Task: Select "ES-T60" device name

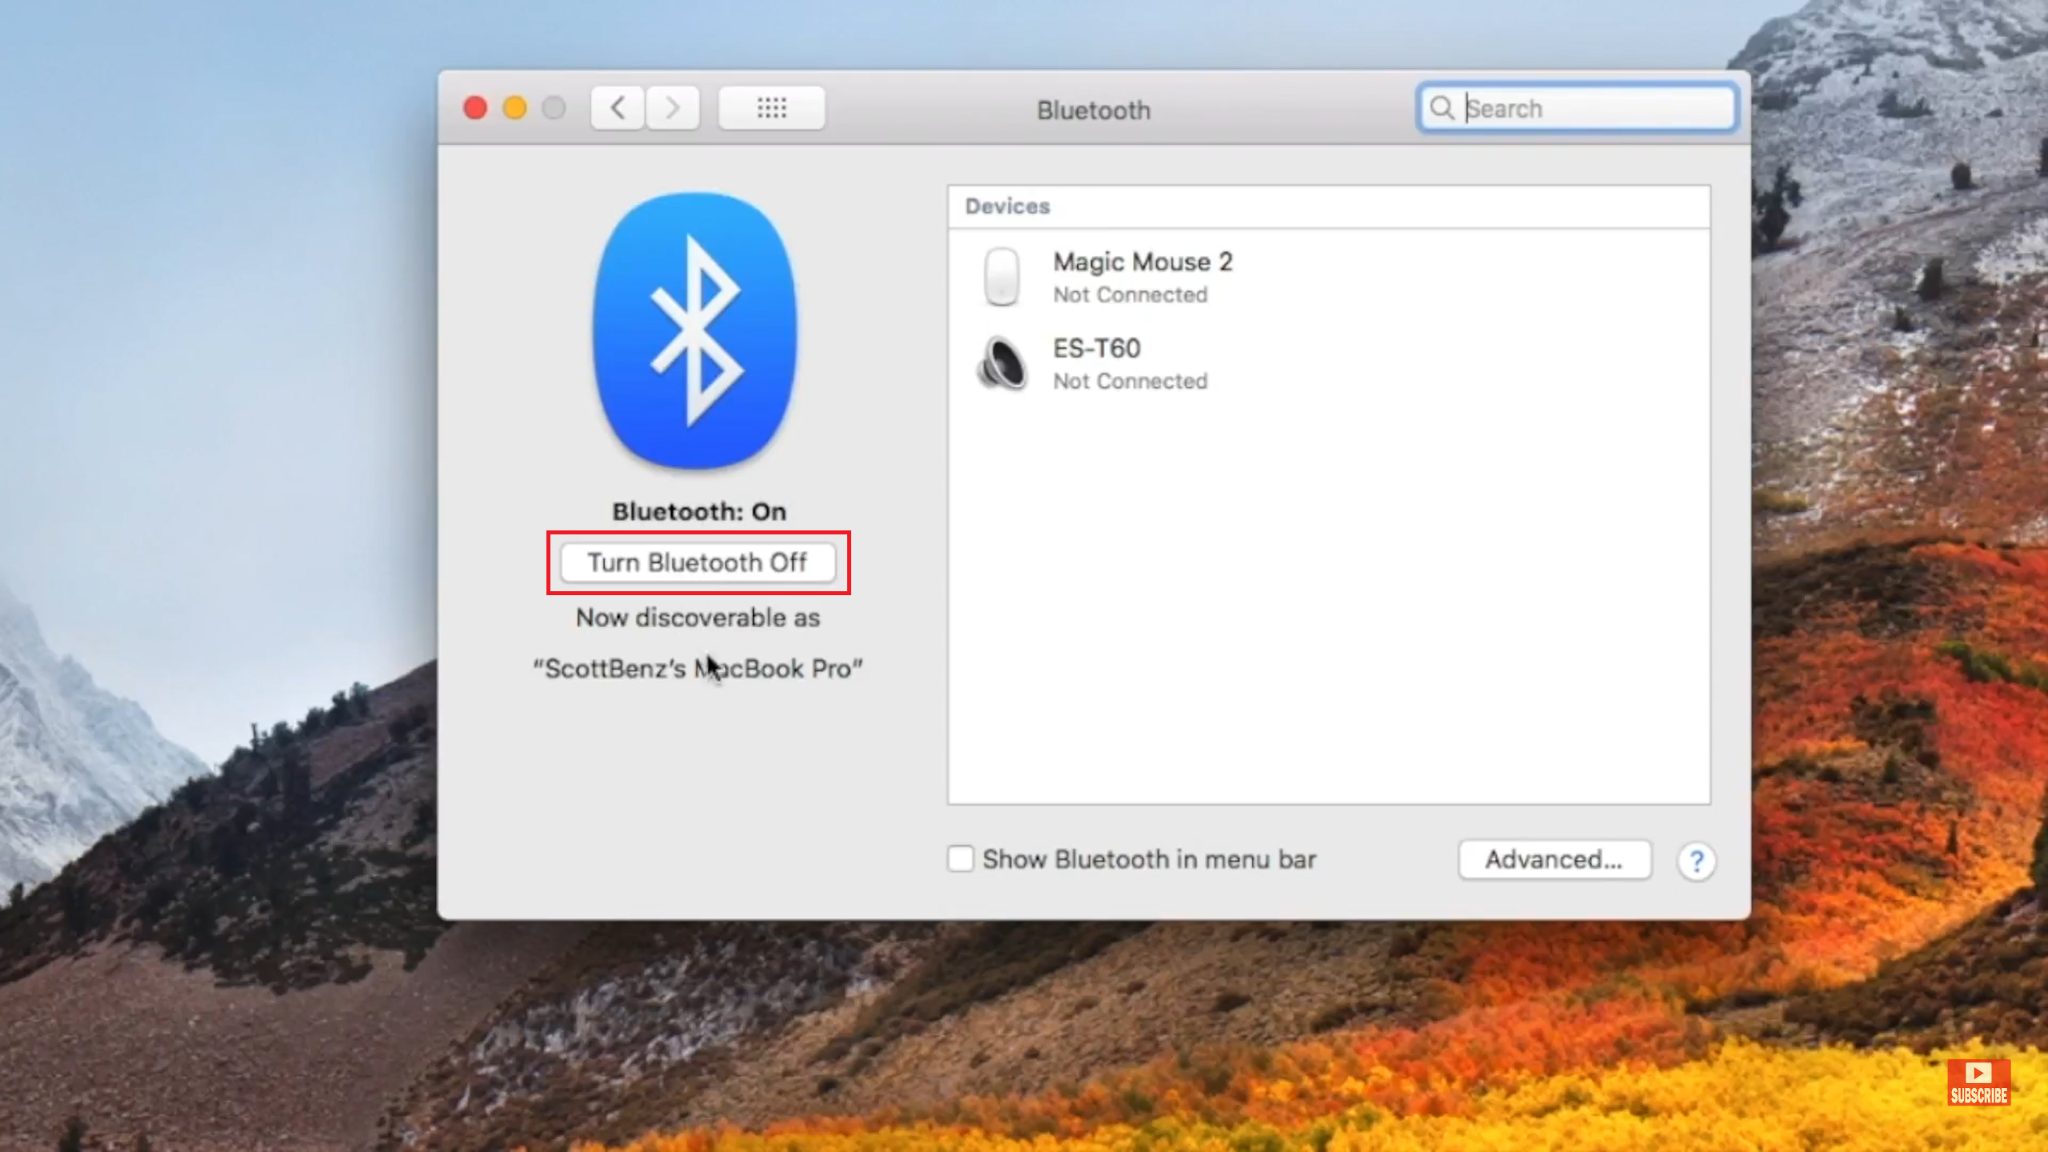Action: click(x=1096, y=349)
